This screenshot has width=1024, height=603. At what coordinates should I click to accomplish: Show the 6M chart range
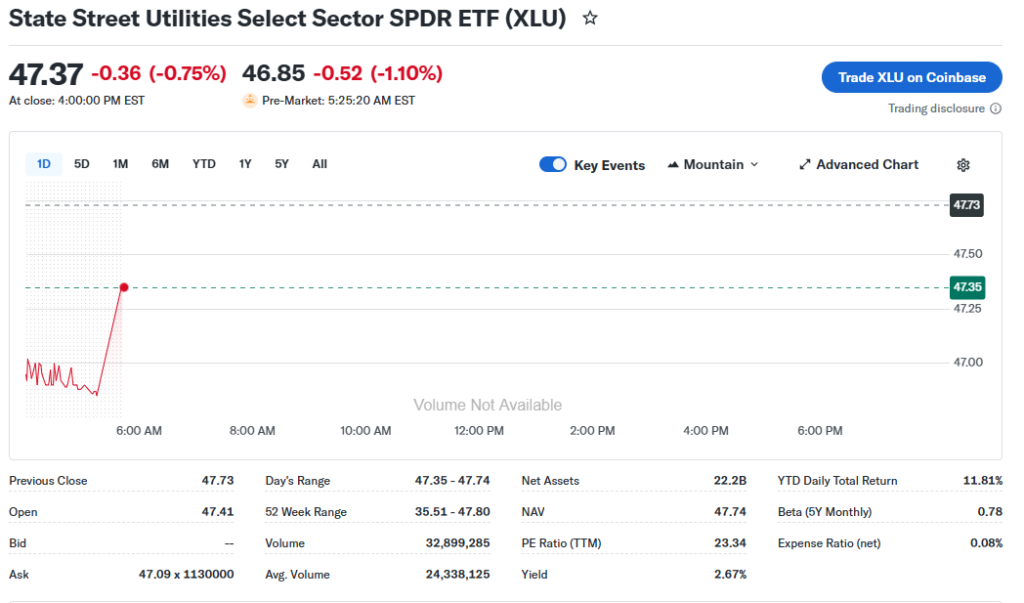[160, 164]
